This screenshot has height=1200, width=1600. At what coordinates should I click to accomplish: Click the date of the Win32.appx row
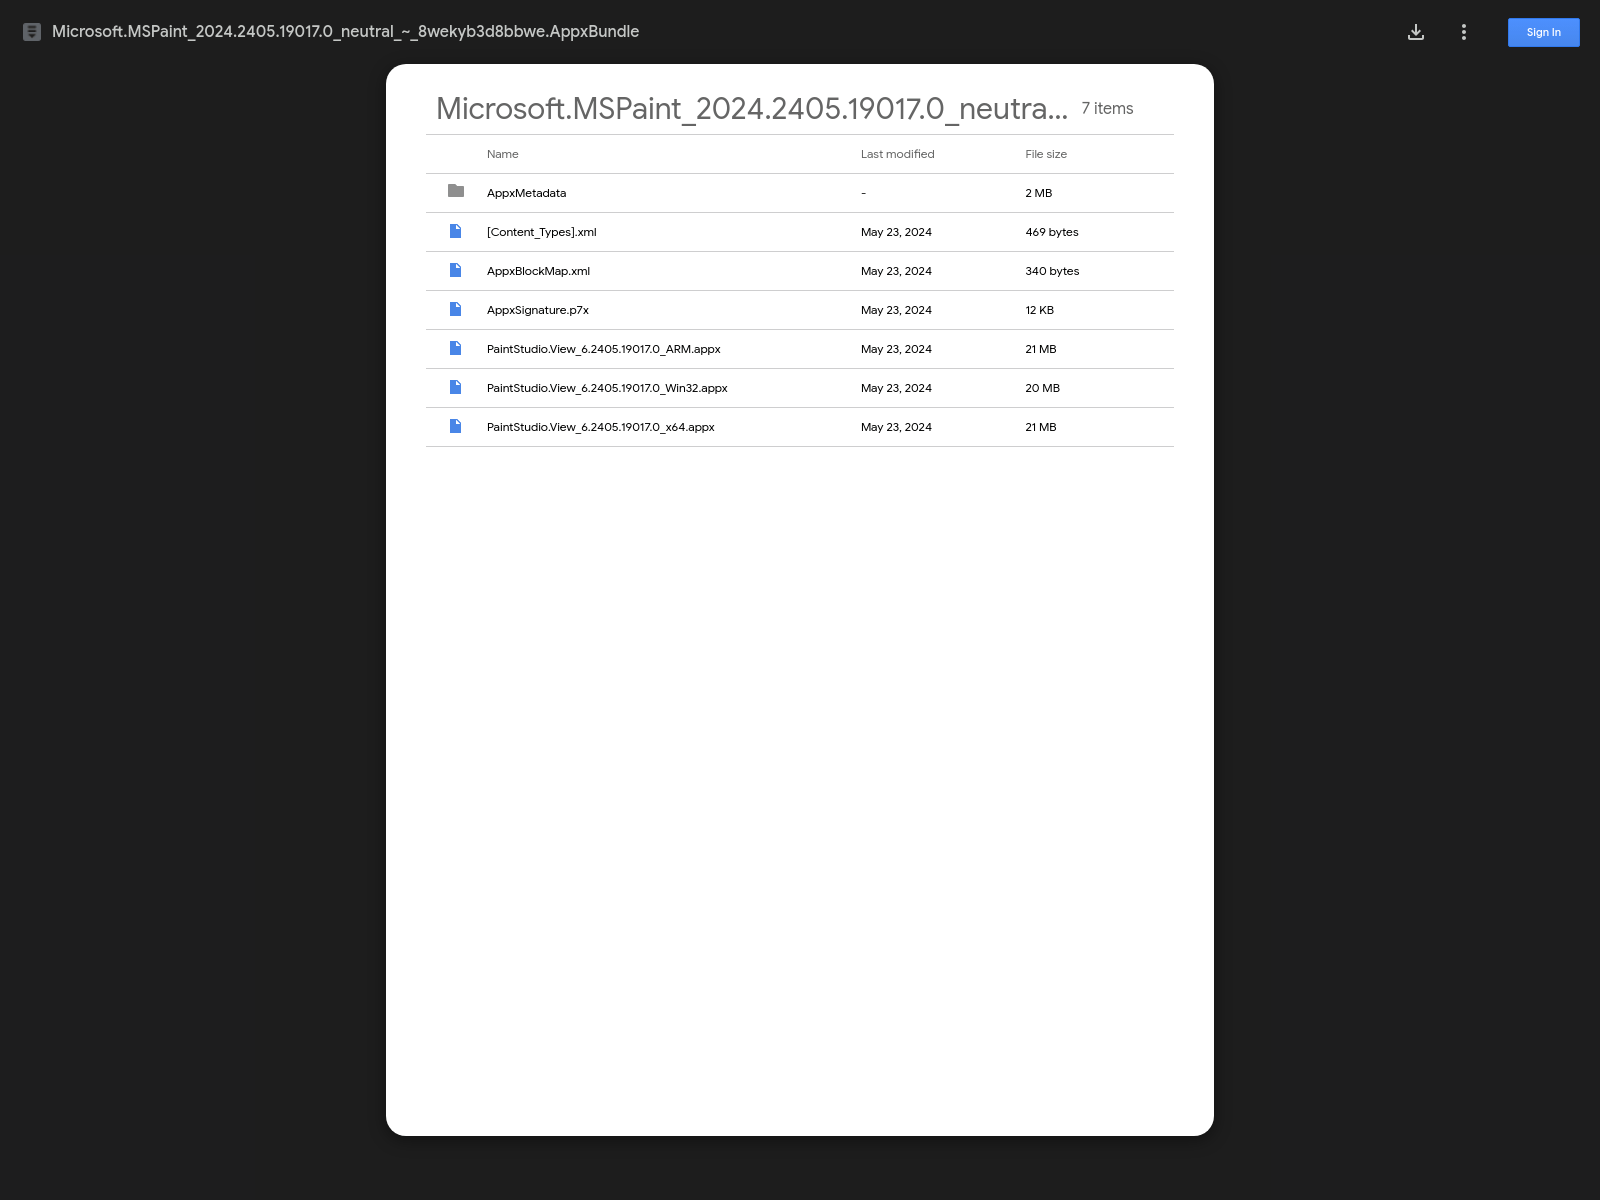896,388
